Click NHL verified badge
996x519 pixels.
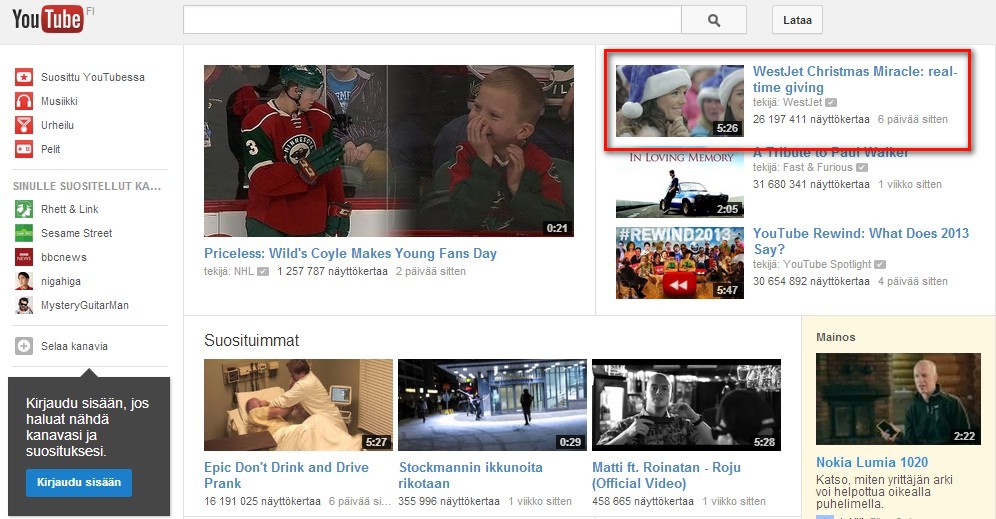(263, 271)
